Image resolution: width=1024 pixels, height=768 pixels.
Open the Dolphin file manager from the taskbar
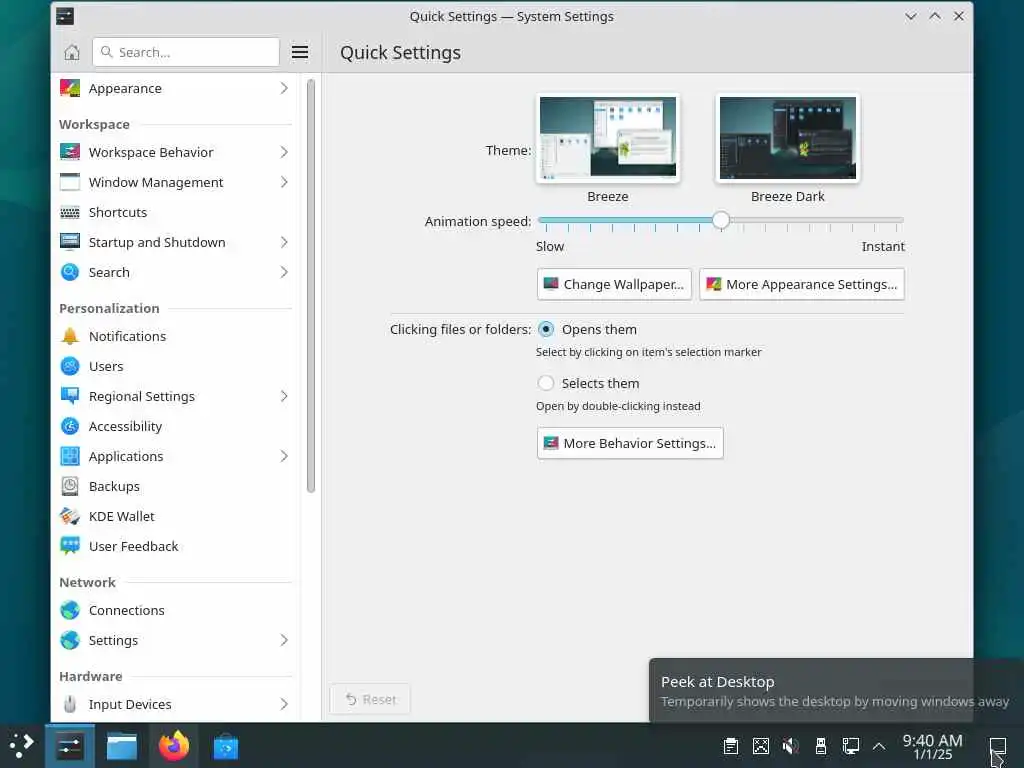tap(121, 746)
